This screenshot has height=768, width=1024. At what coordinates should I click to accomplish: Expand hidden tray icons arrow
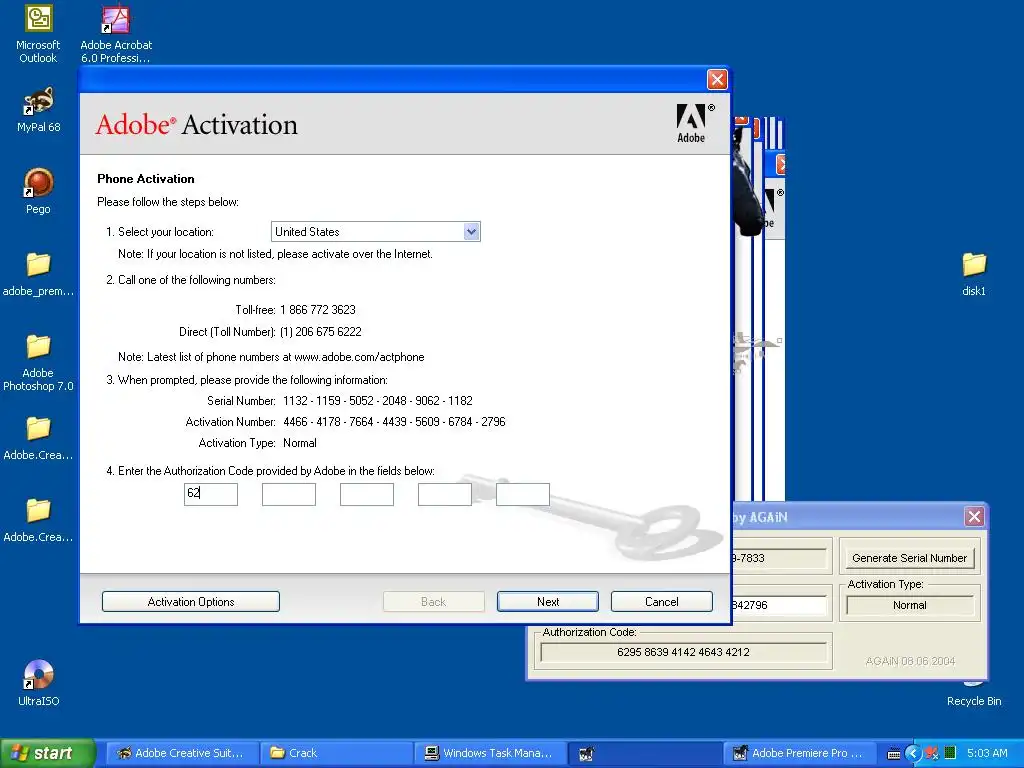(912, 753)
